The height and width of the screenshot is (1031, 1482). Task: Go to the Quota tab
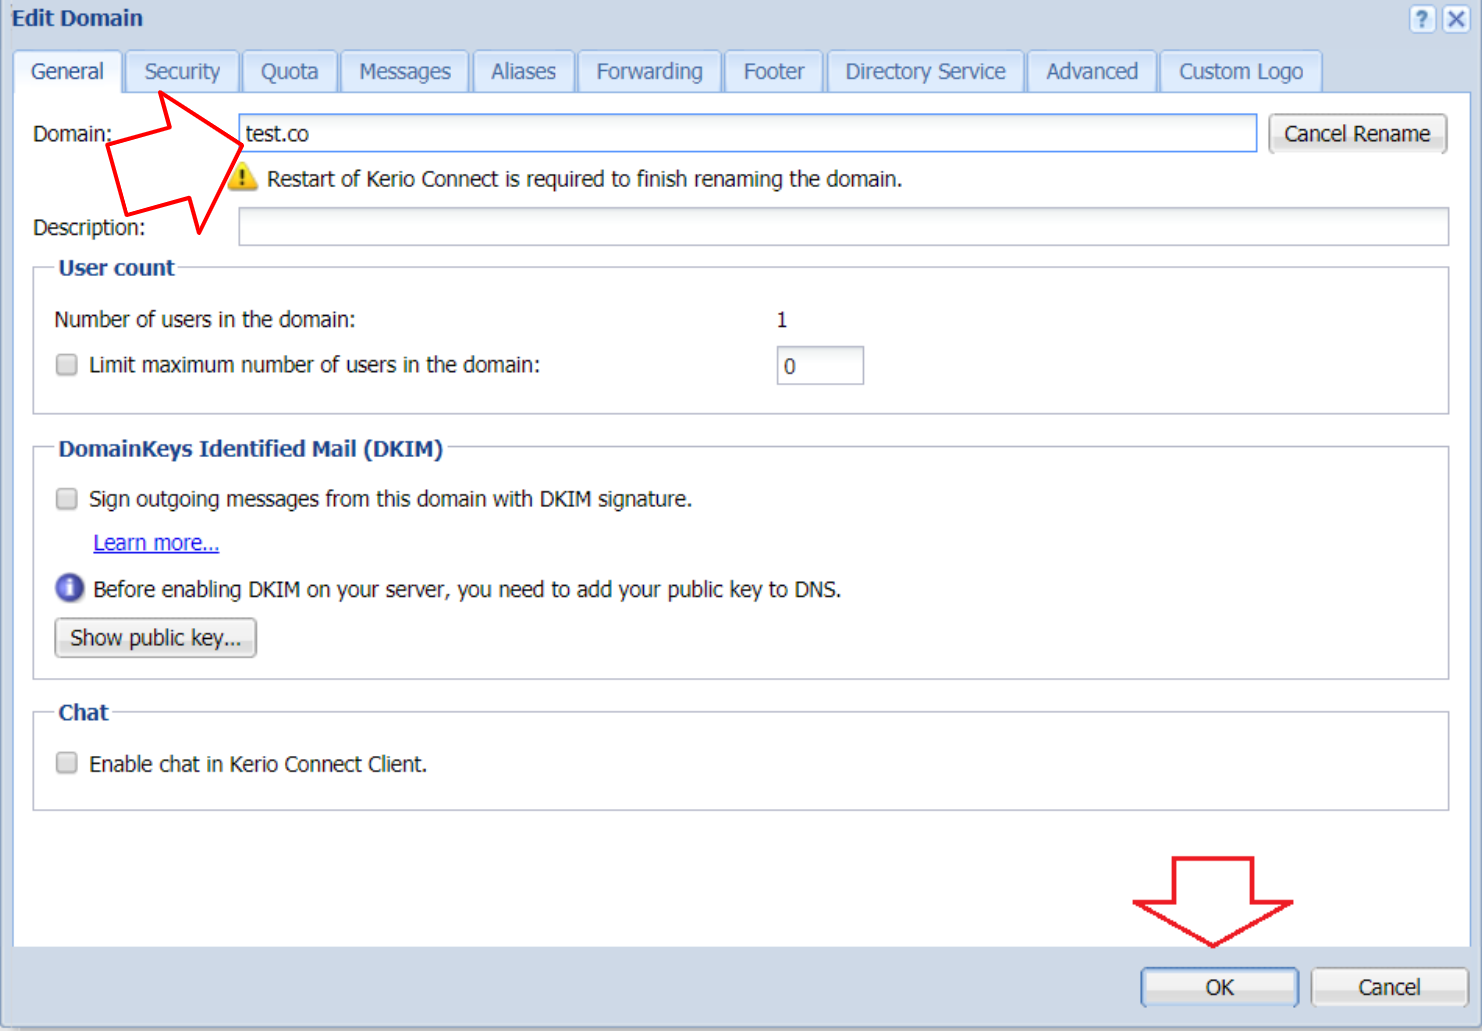click(290, 72)
